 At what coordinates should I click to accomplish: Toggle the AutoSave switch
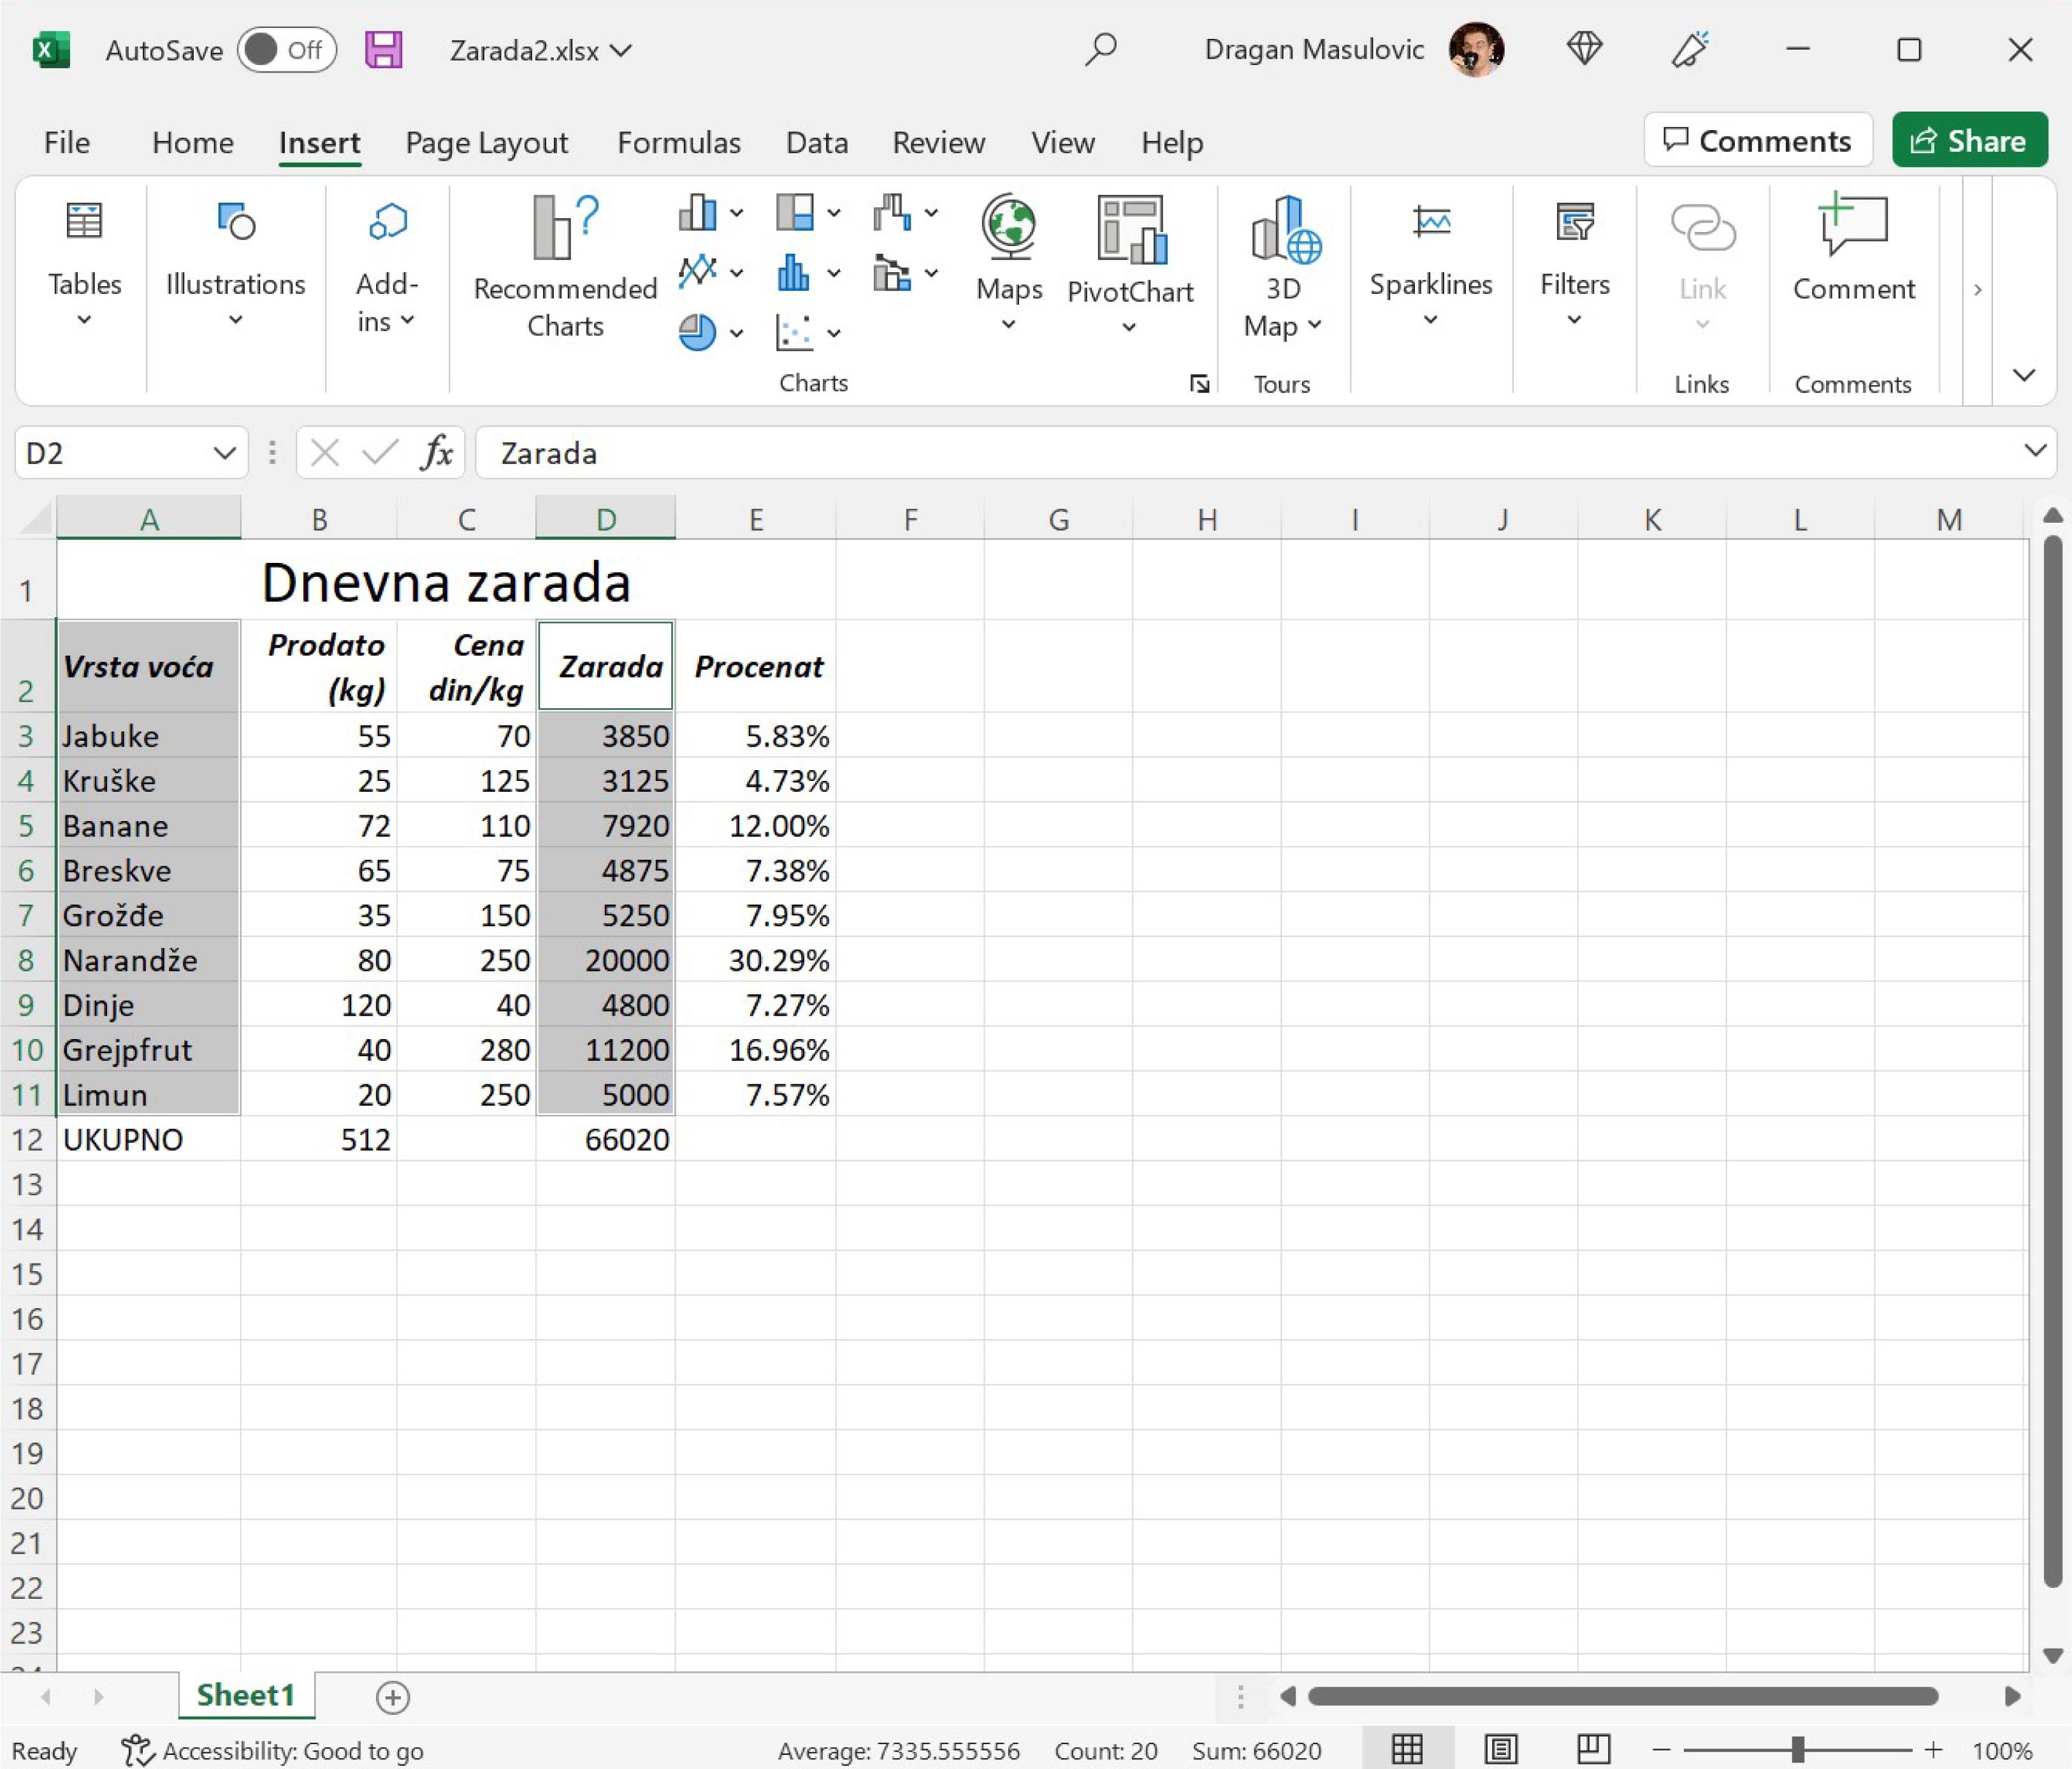(x=287, y=50)
